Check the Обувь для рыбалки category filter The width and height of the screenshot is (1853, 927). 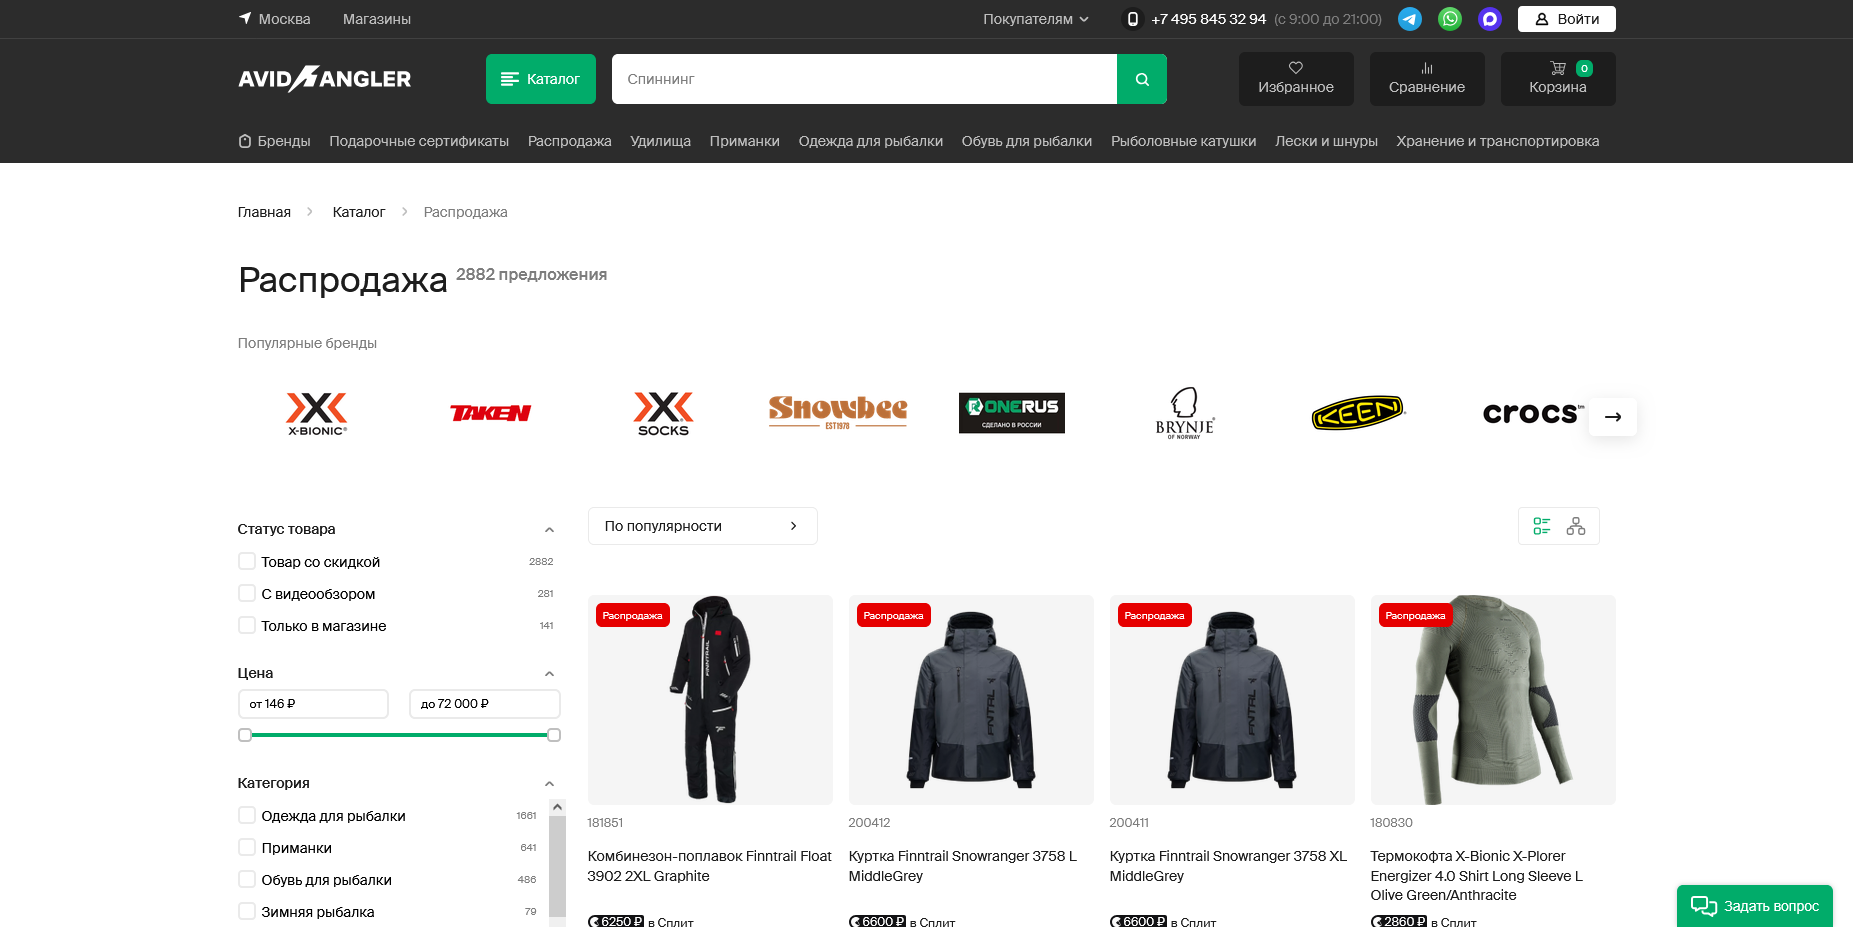pos(247,879)
